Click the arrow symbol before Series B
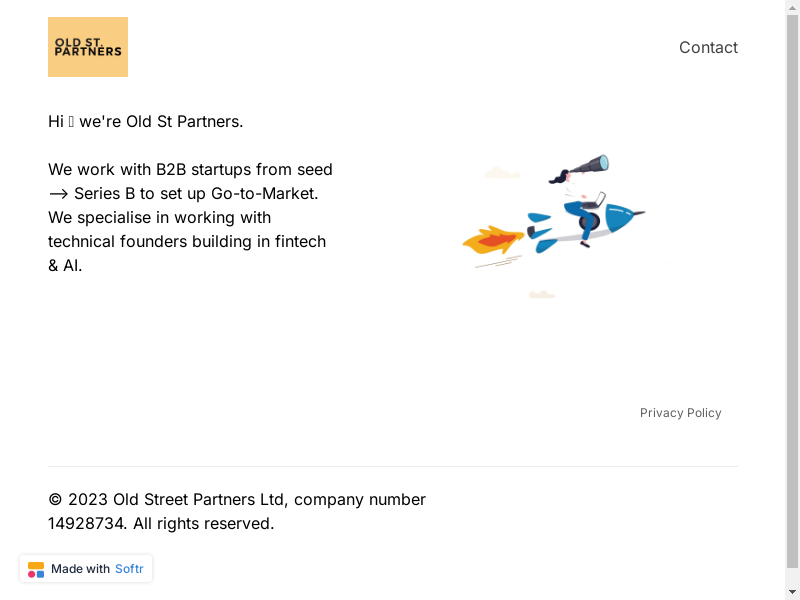The height and width of the screenshot is (600, 800). [58, 194]
